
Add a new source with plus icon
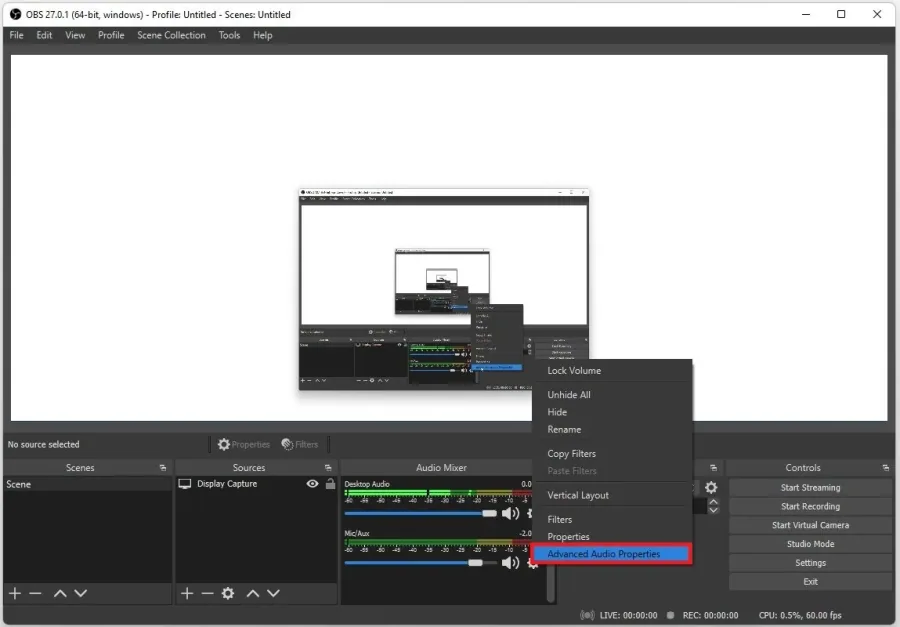pyautogui.click(x=187, y=593)
